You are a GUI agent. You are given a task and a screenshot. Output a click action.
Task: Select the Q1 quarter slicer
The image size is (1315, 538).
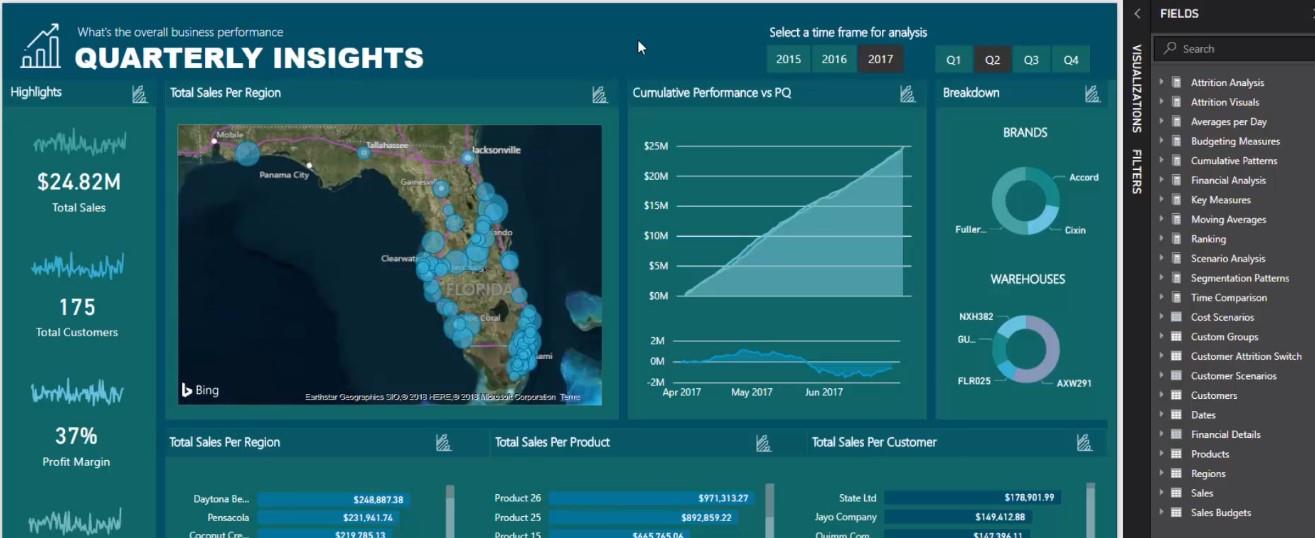[x=954, y=60]
